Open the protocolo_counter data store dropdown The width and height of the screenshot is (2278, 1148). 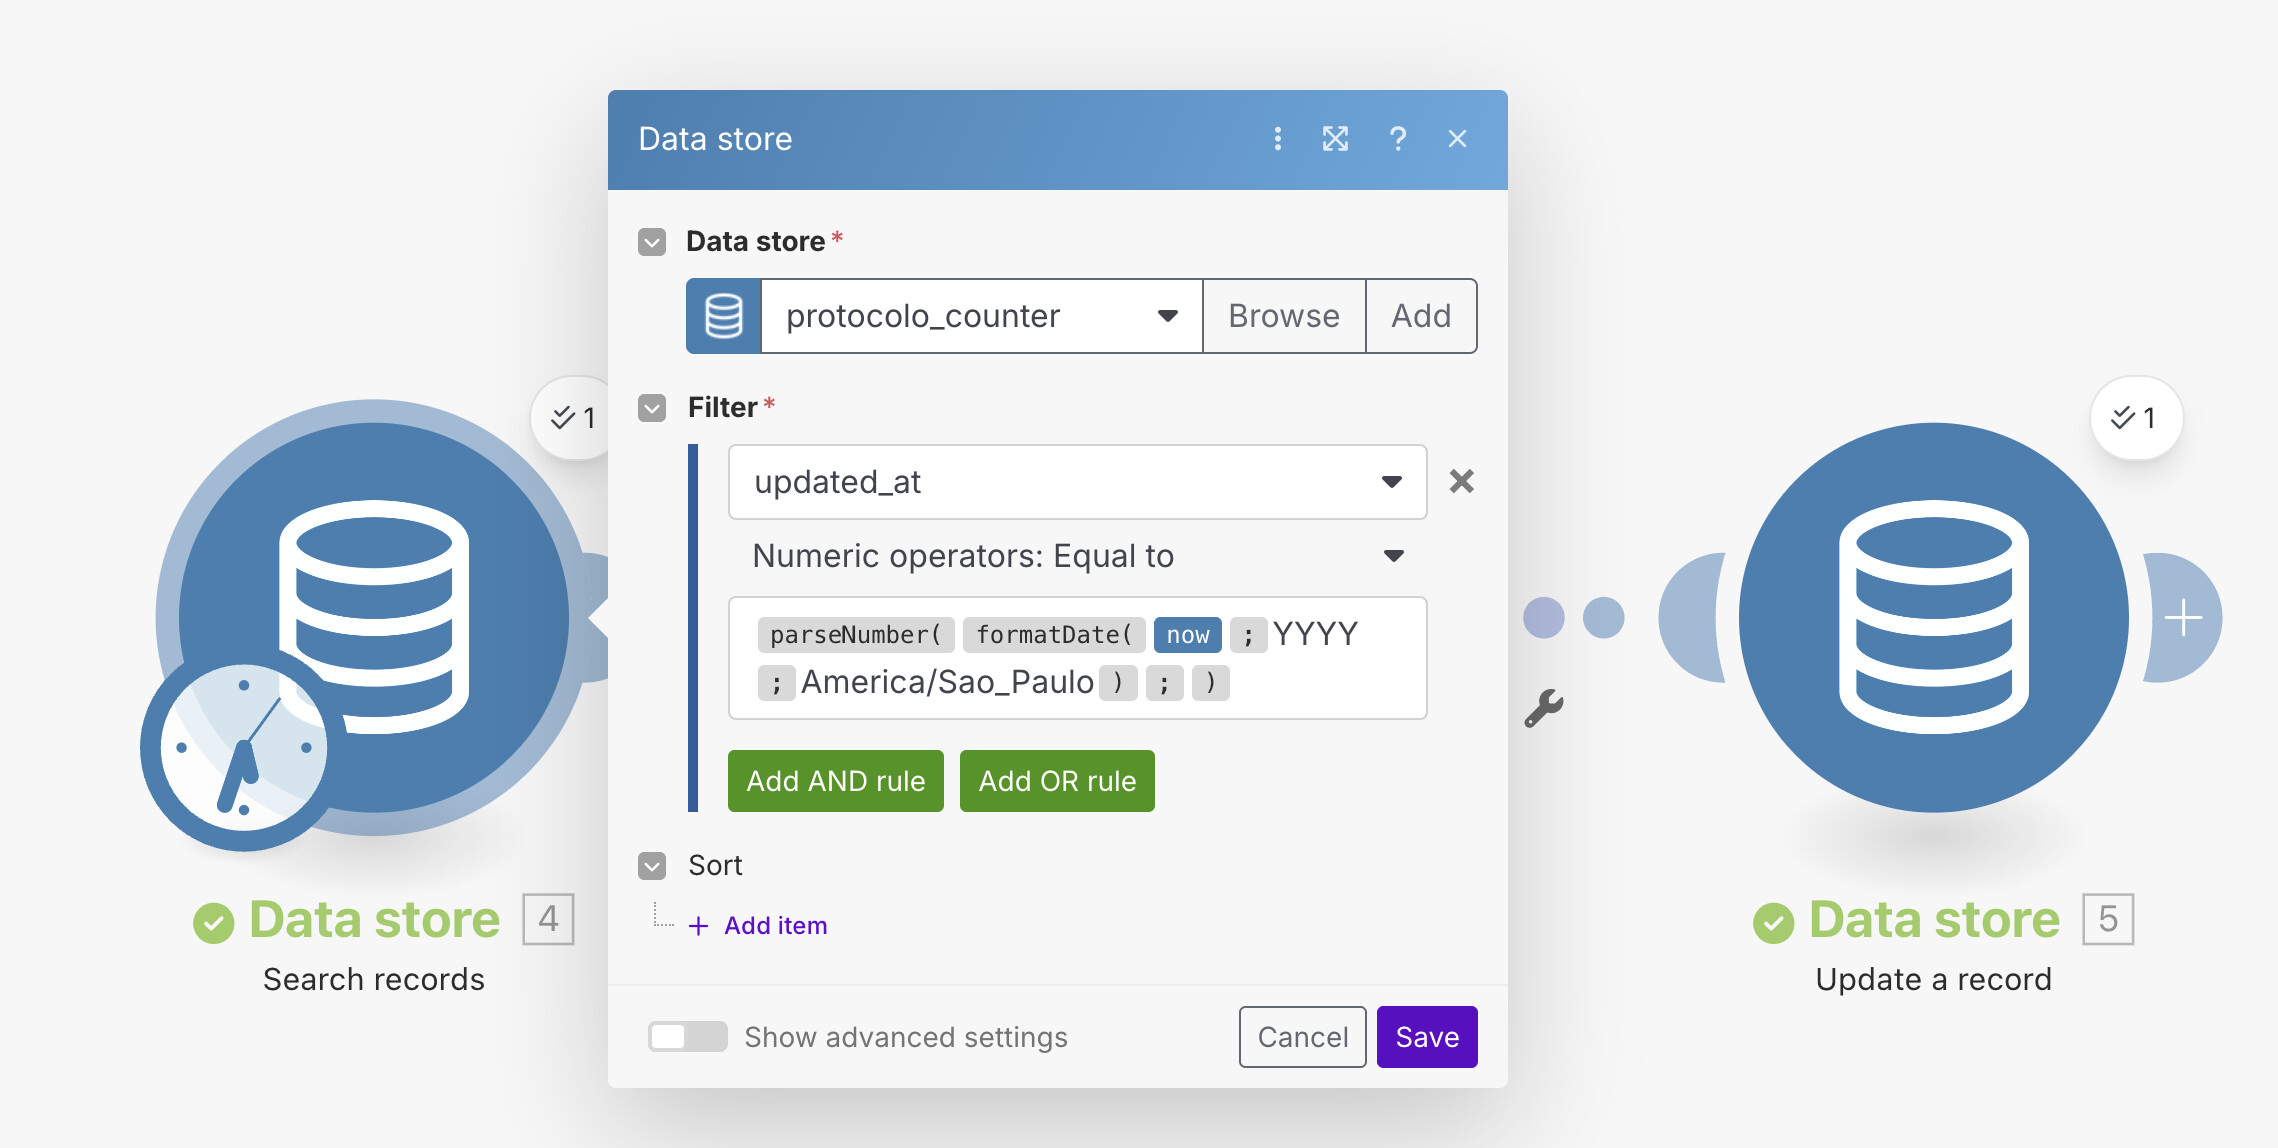[980, 316]
